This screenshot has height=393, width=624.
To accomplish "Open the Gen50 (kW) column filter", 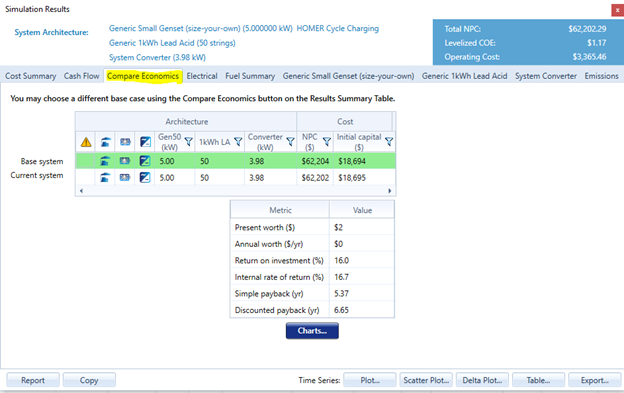I will tap(189, 142).
